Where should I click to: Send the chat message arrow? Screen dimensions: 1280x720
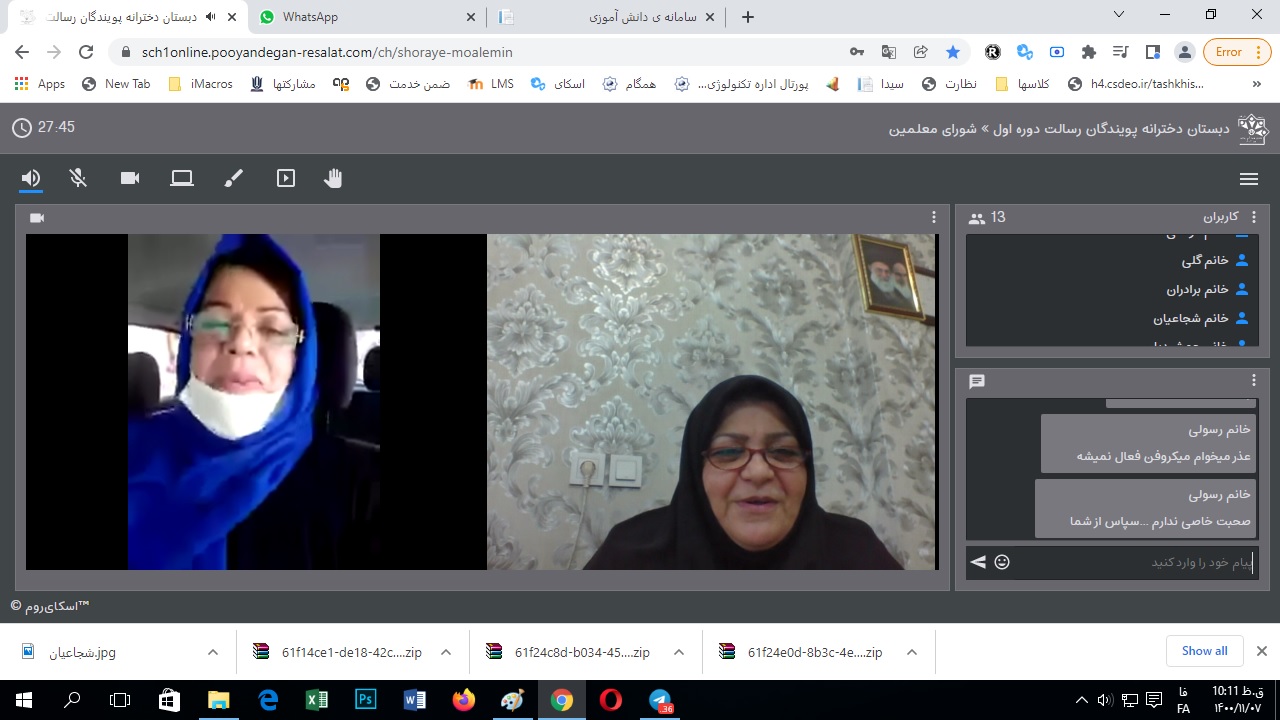click(978, 562)
